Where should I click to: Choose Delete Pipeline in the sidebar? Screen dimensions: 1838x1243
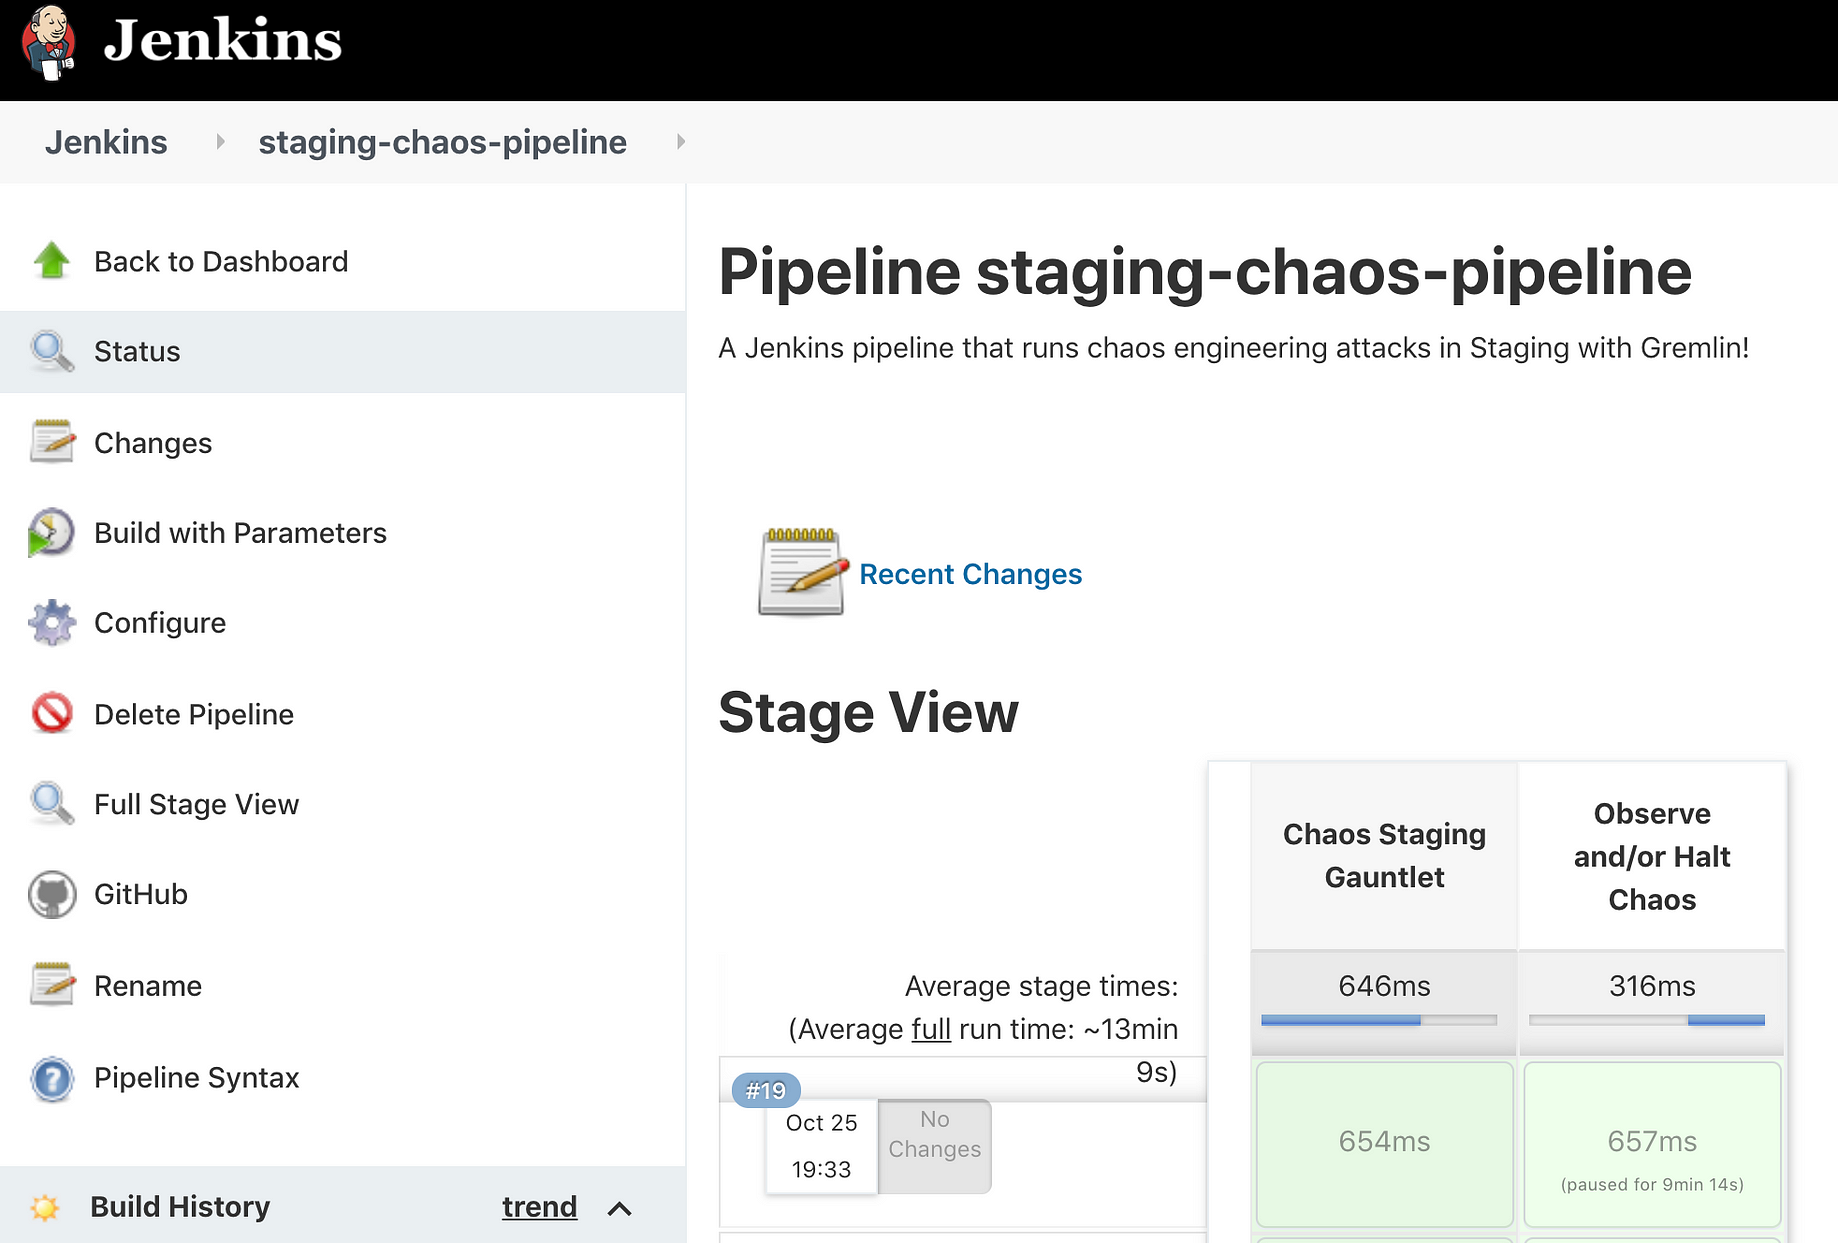[194, 714]
